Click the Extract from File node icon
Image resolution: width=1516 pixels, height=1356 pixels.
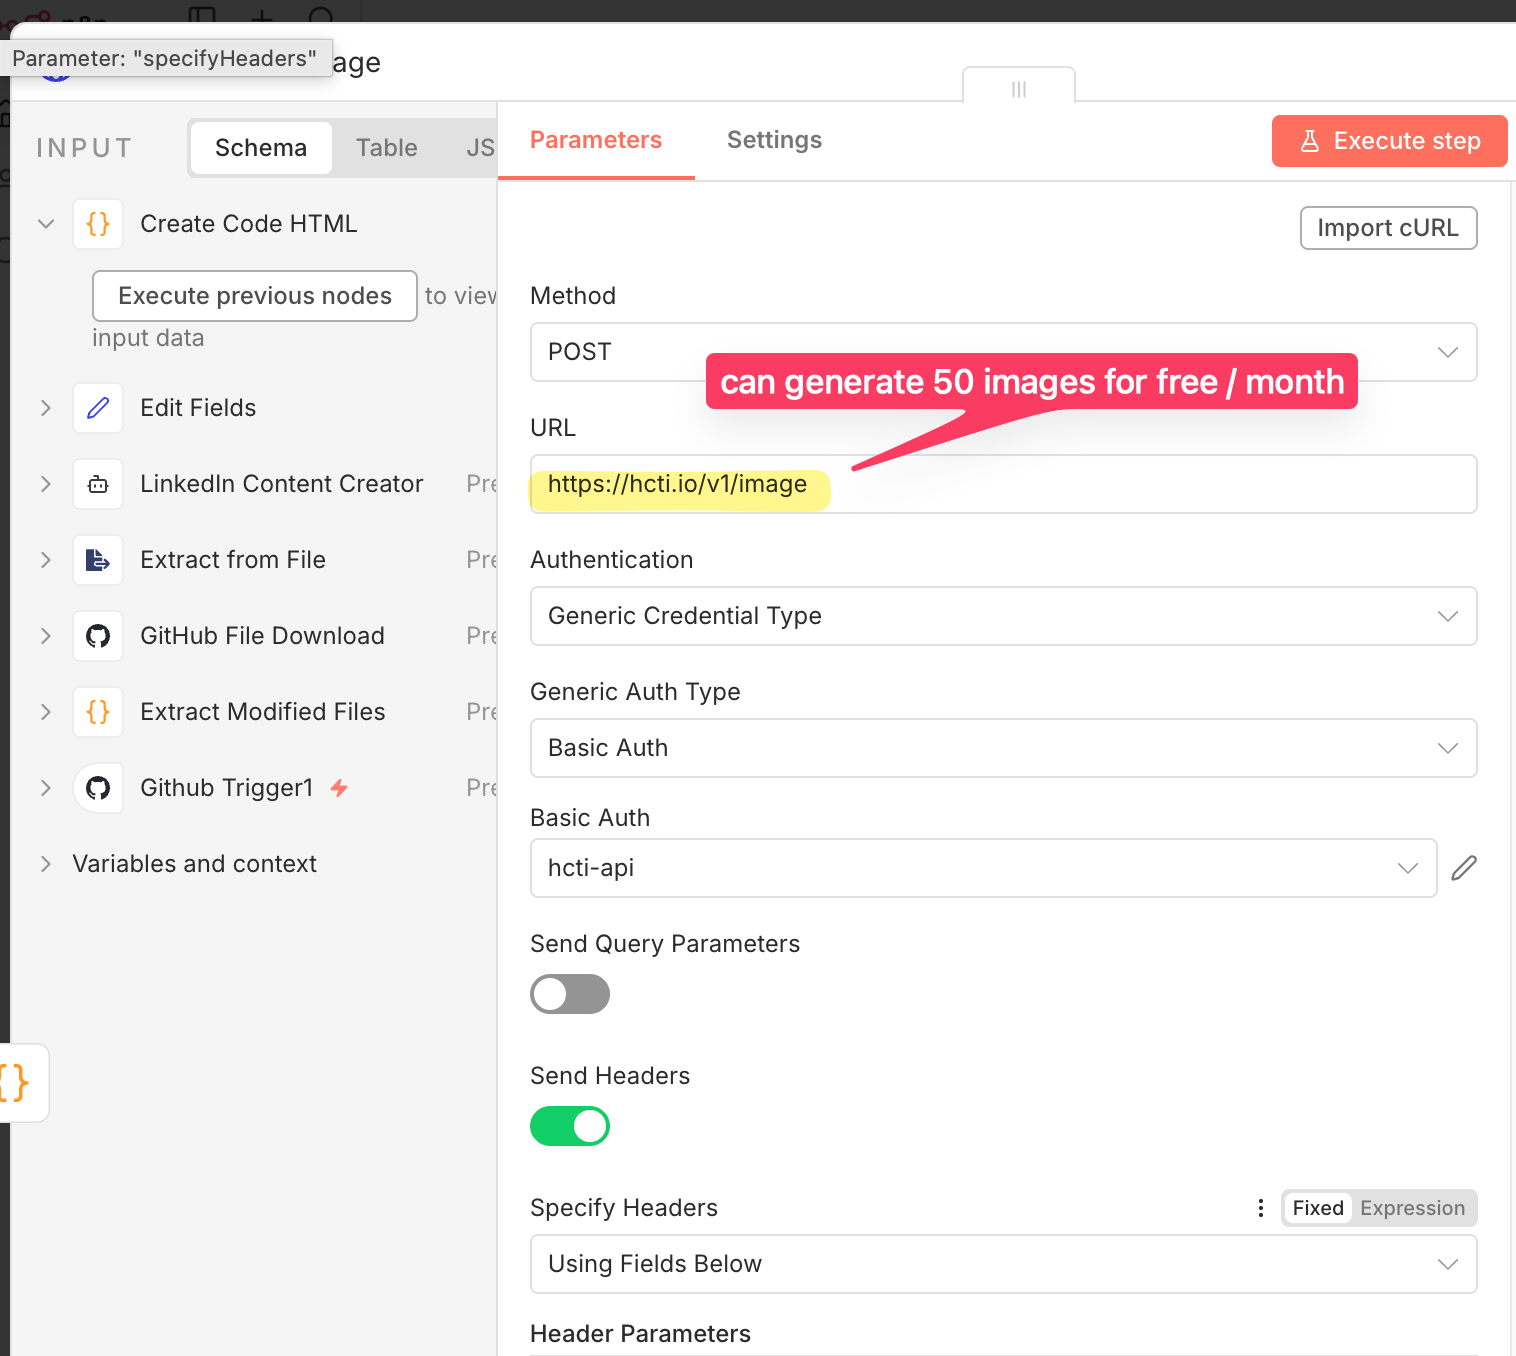[97, 560]
